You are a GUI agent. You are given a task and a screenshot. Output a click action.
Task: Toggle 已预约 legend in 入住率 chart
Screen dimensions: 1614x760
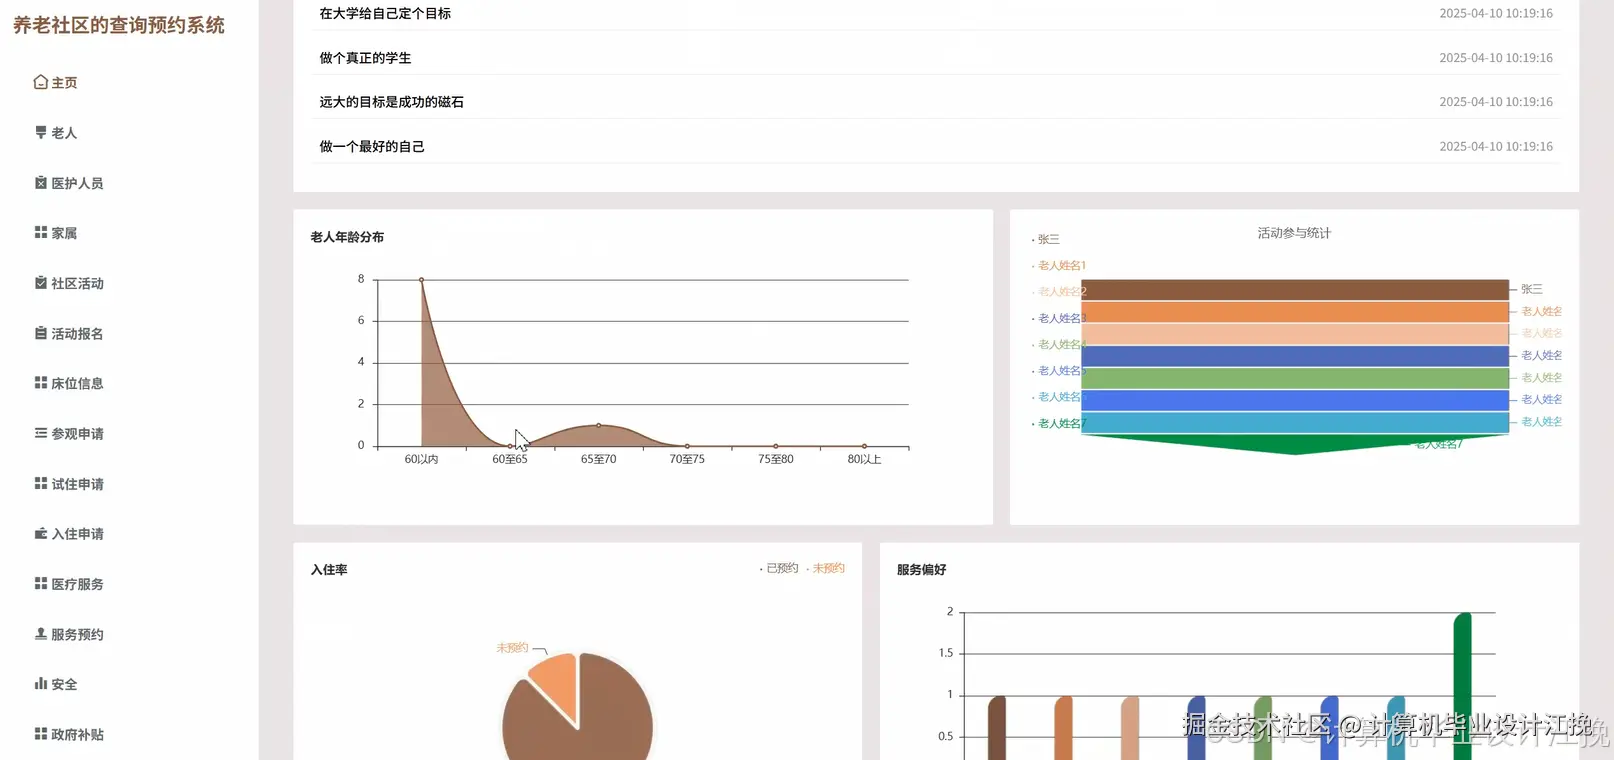tap(779, 568)
